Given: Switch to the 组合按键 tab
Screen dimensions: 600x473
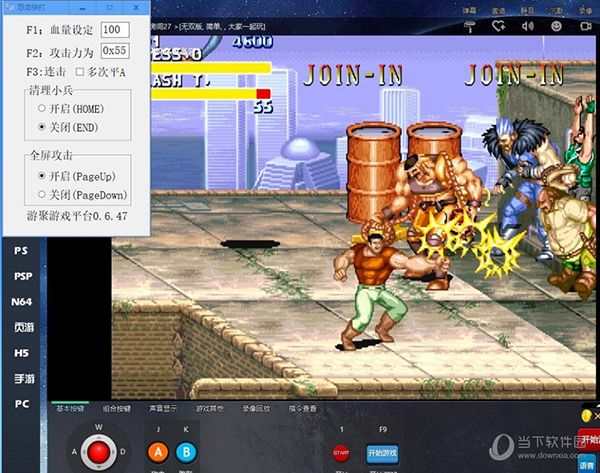Looking at the screenshot, I should coord(117,409).
